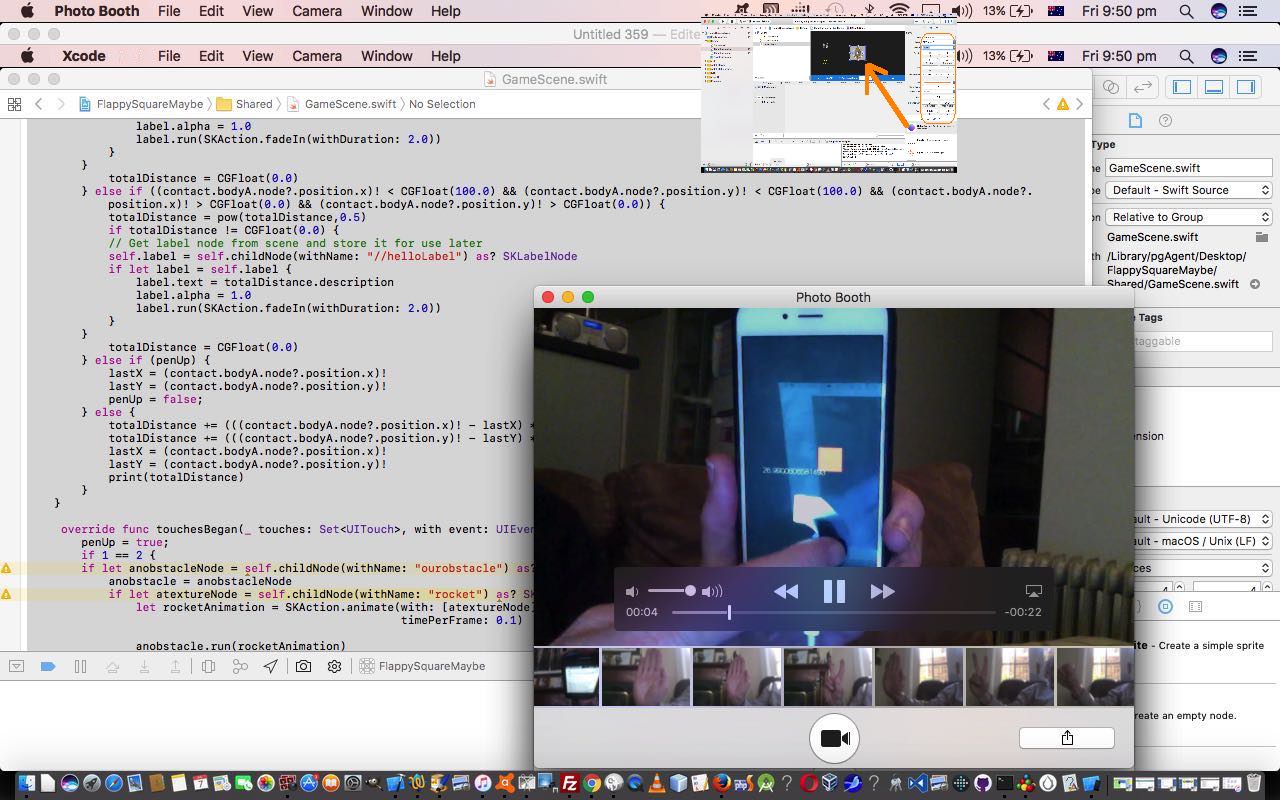
Task: Jump to previous issue arrow in Xcode
Action: coord(1046,104)
